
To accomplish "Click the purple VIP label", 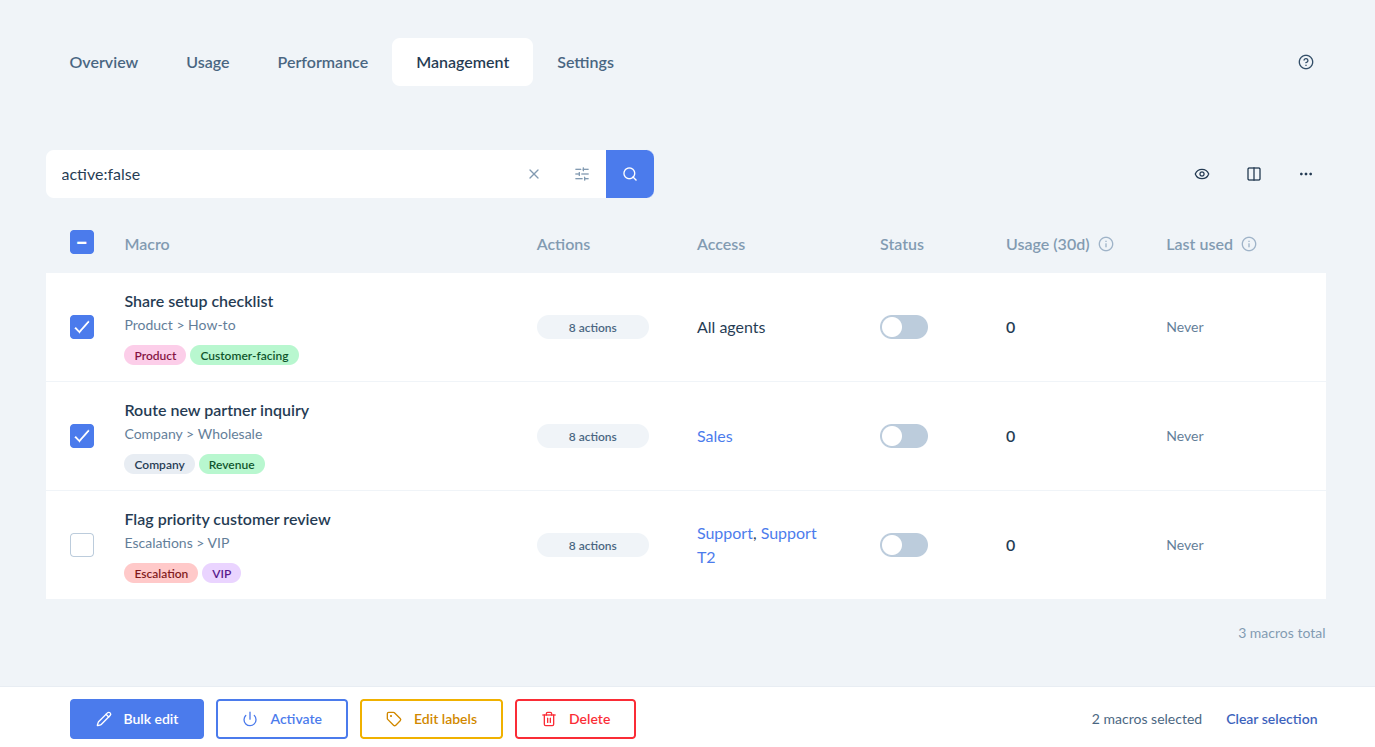I will (222, 573).
